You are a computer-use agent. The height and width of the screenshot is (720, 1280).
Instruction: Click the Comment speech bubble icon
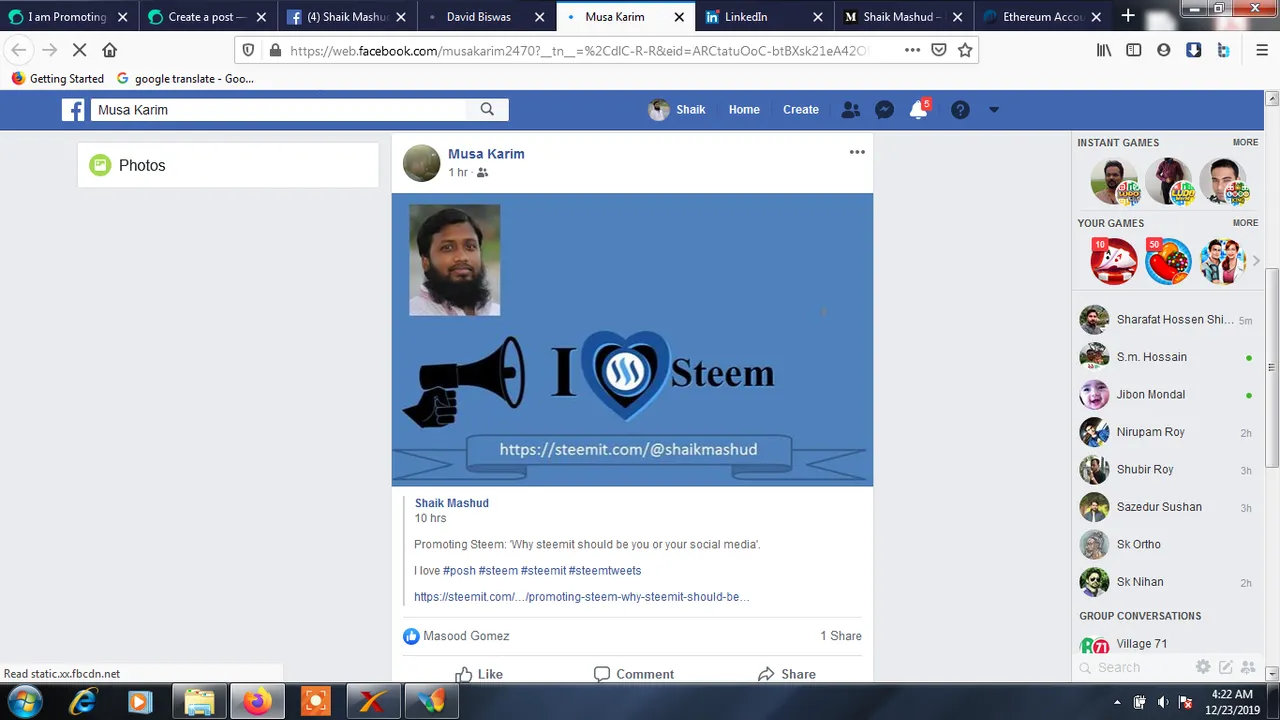pyautogui.click(x=601, y=675)
